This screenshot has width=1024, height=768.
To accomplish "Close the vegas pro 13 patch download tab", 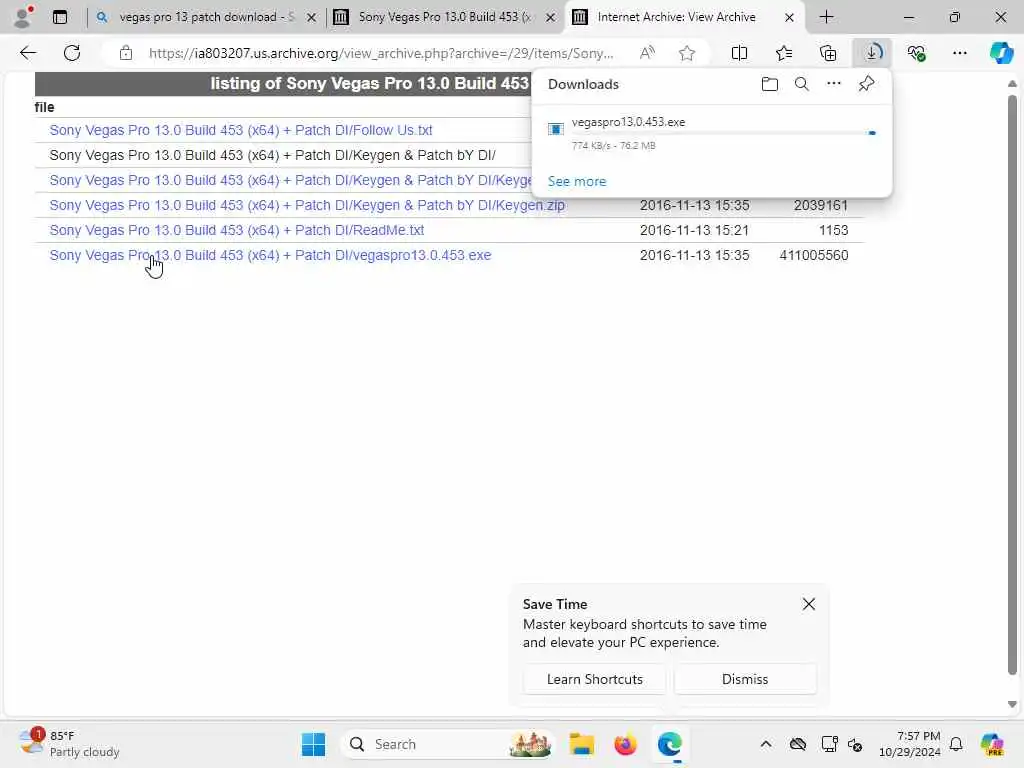I will coord(312,18).
